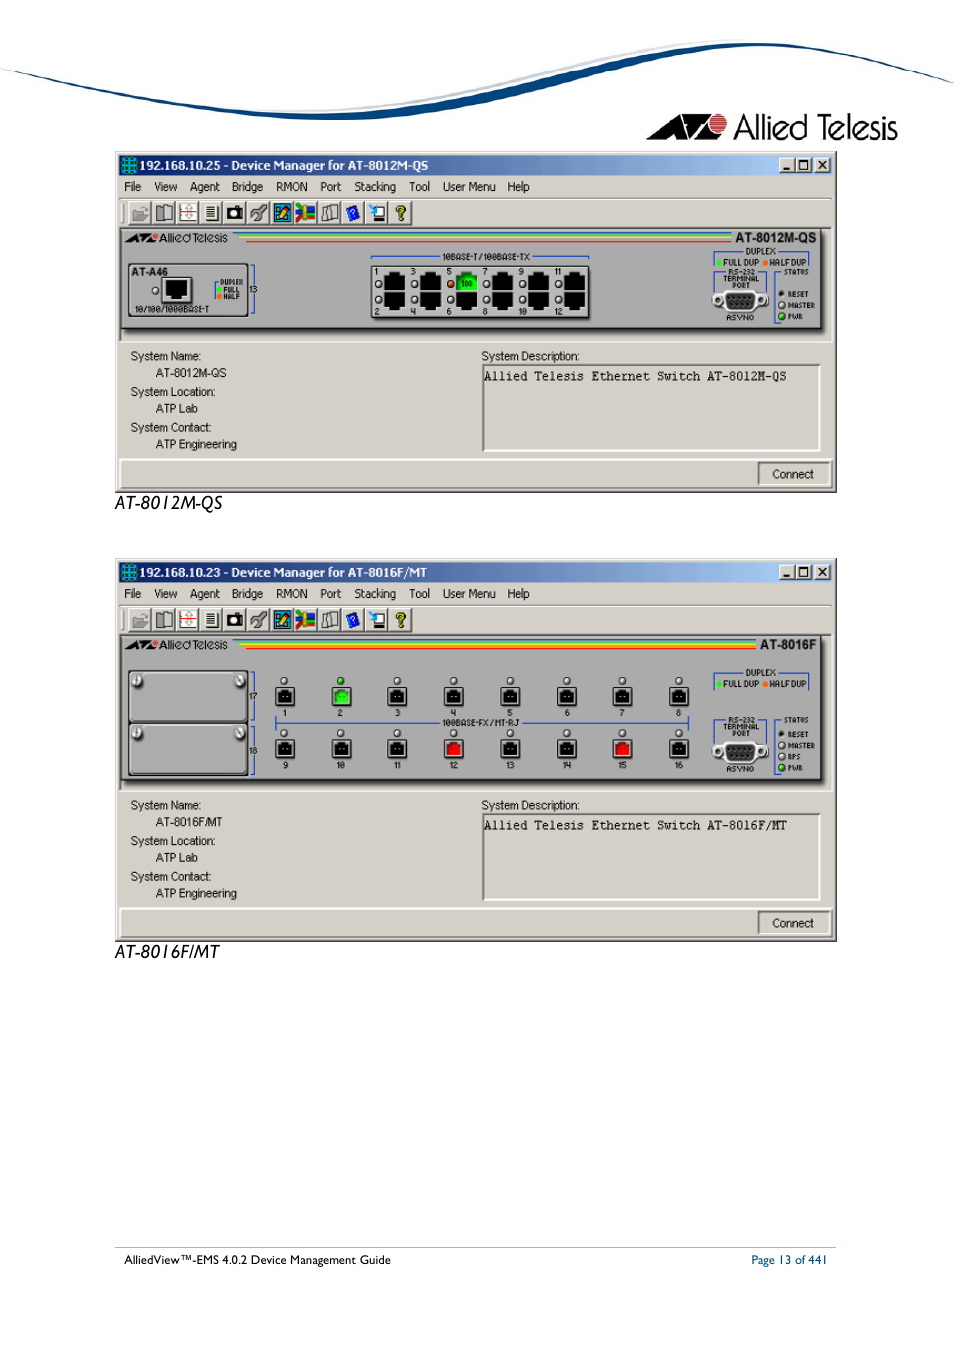Open User Menu in the AT-8012M-QS window
The height and width of the screenshot is (1351, 954).
(469, 187)
